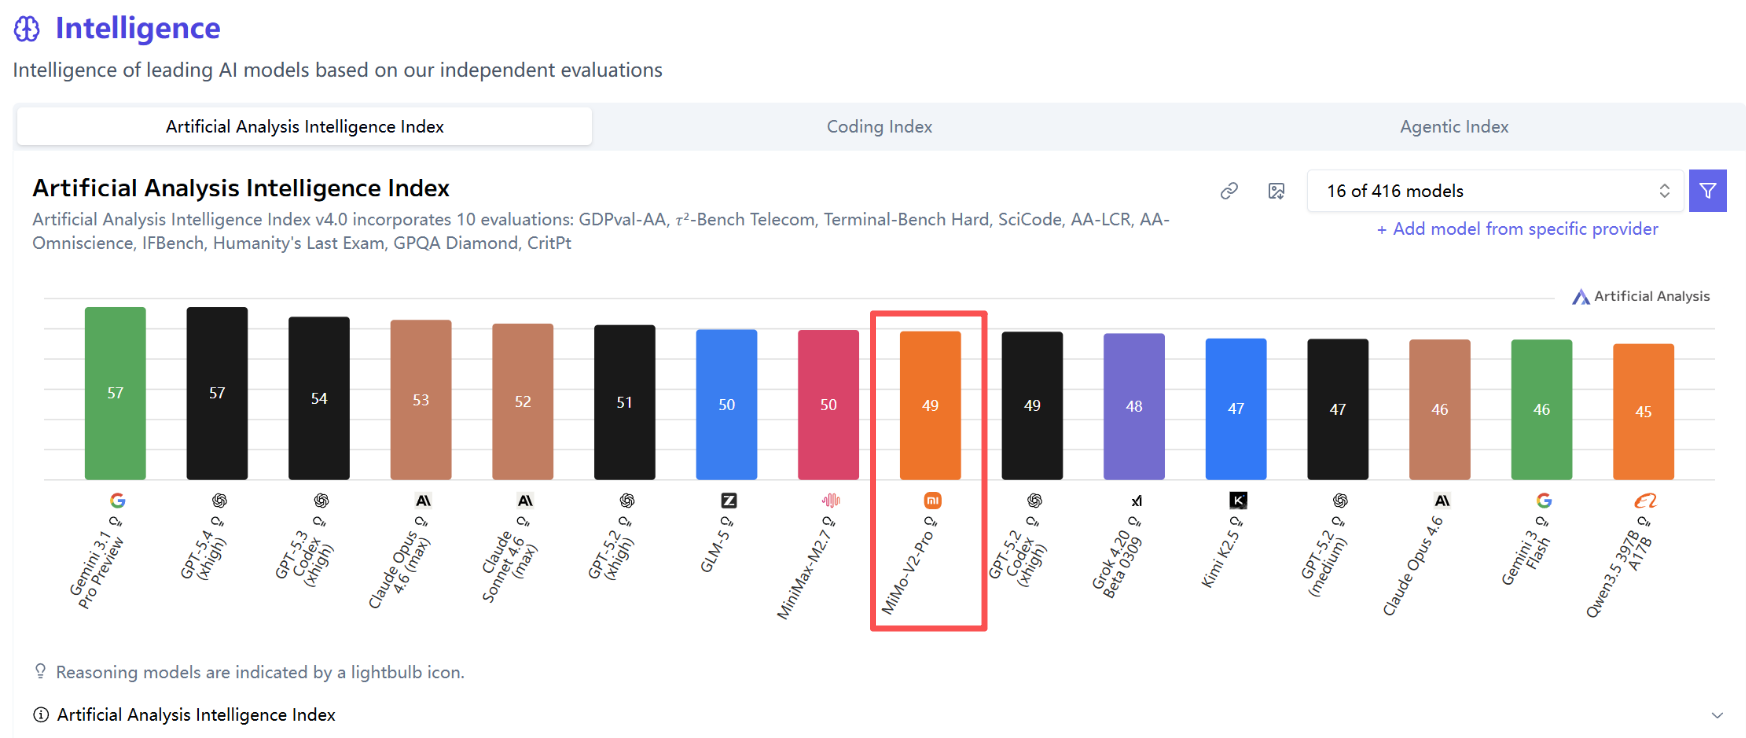Click the copy link icon

(1229, 191)
